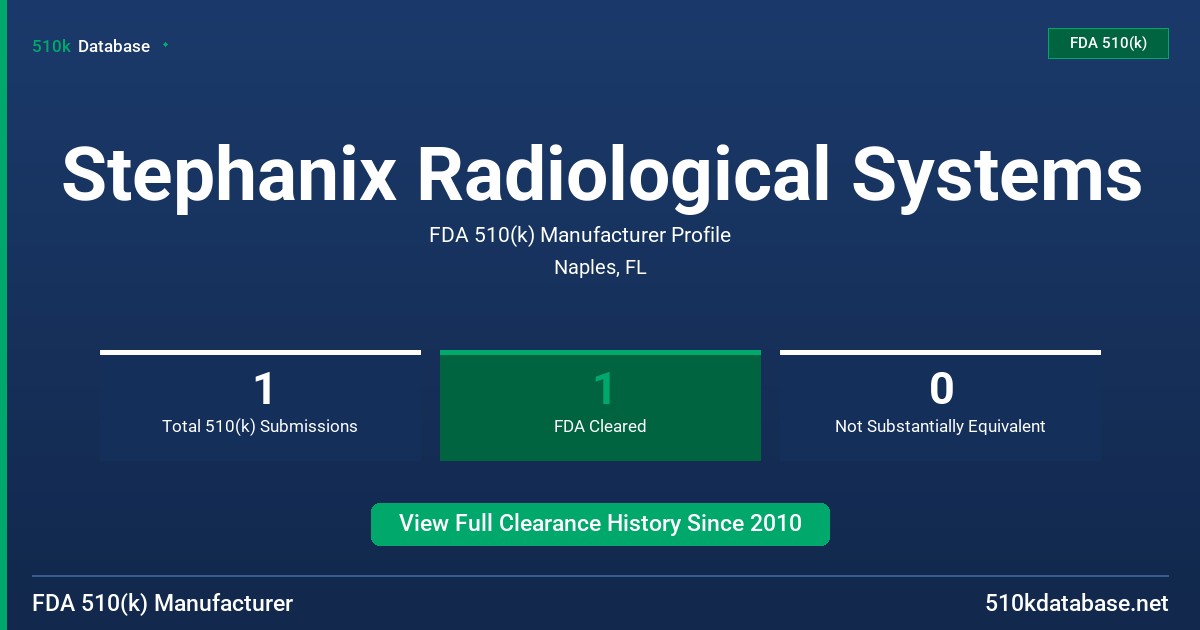Click the Total 510(k) Submissions label
The height and width of the screenshot is (630, 1200).
point(260,426)
